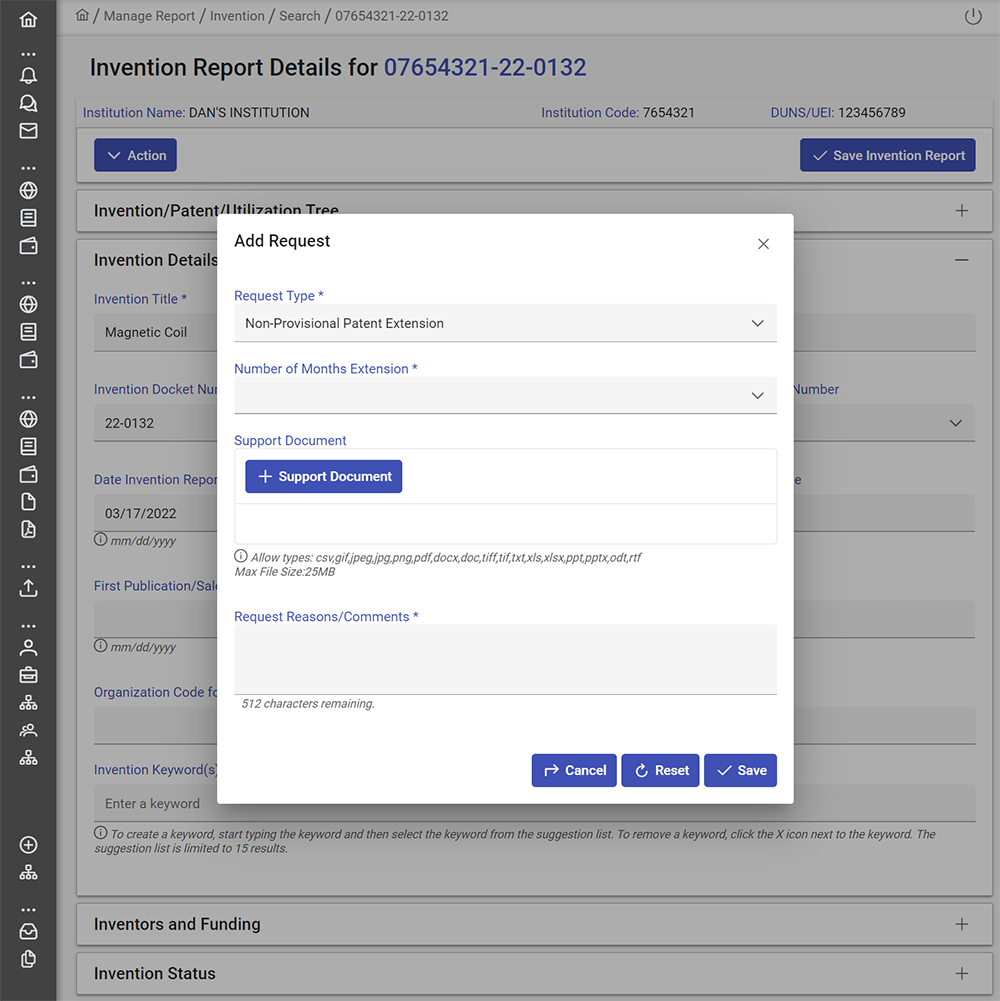Click the First Publication/Sale date field

coord(156,619)
